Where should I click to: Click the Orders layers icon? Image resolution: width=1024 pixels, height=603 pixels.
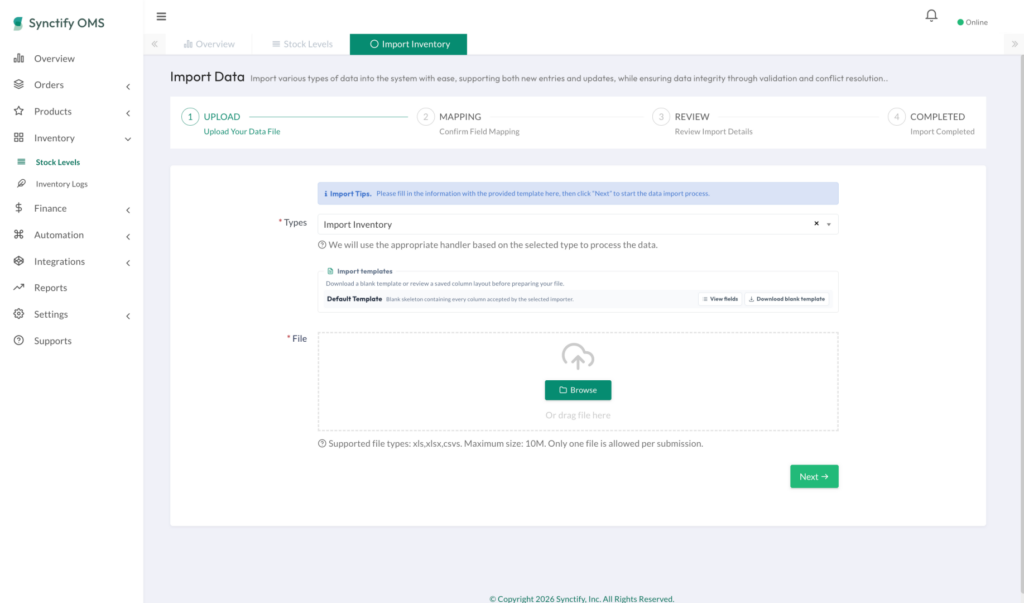click(19, 84)
